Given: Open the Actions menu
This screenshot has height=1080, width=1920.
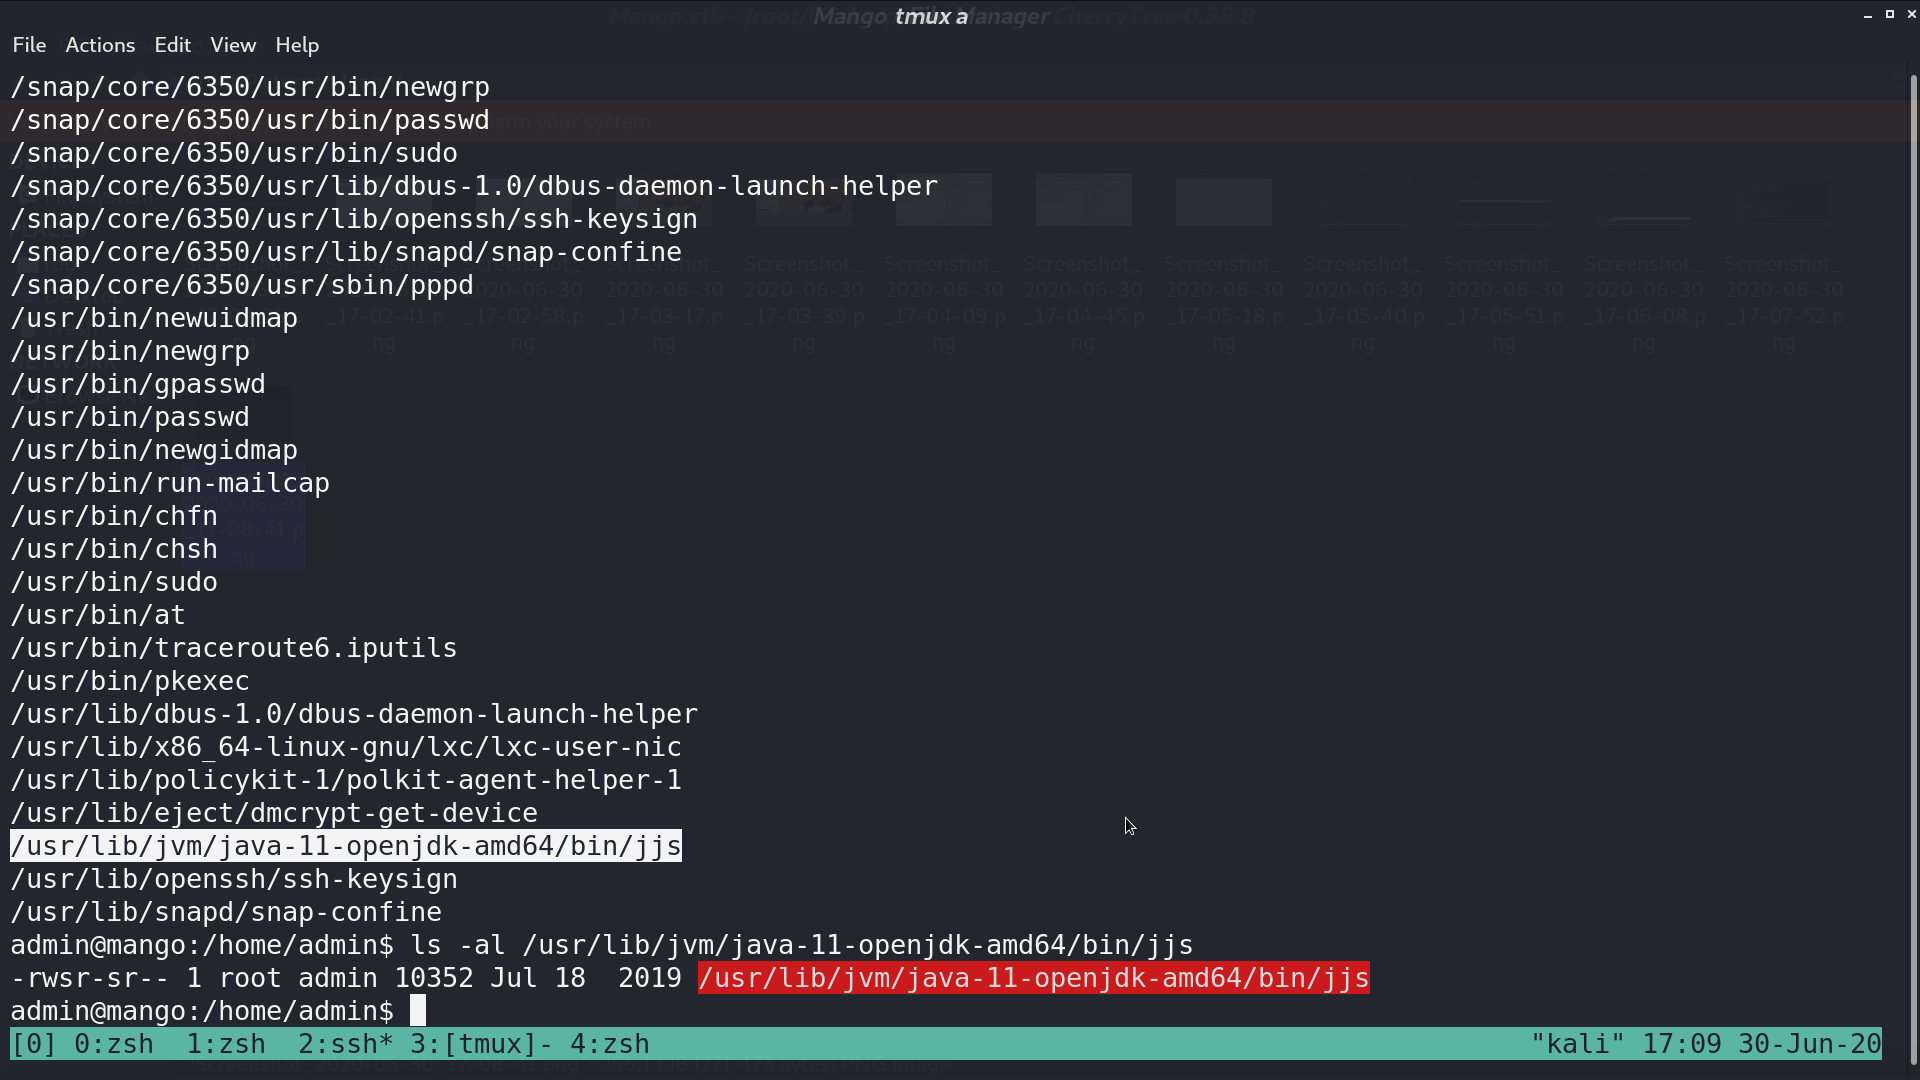Looking at the screenshot, I should tap(100, 45).
